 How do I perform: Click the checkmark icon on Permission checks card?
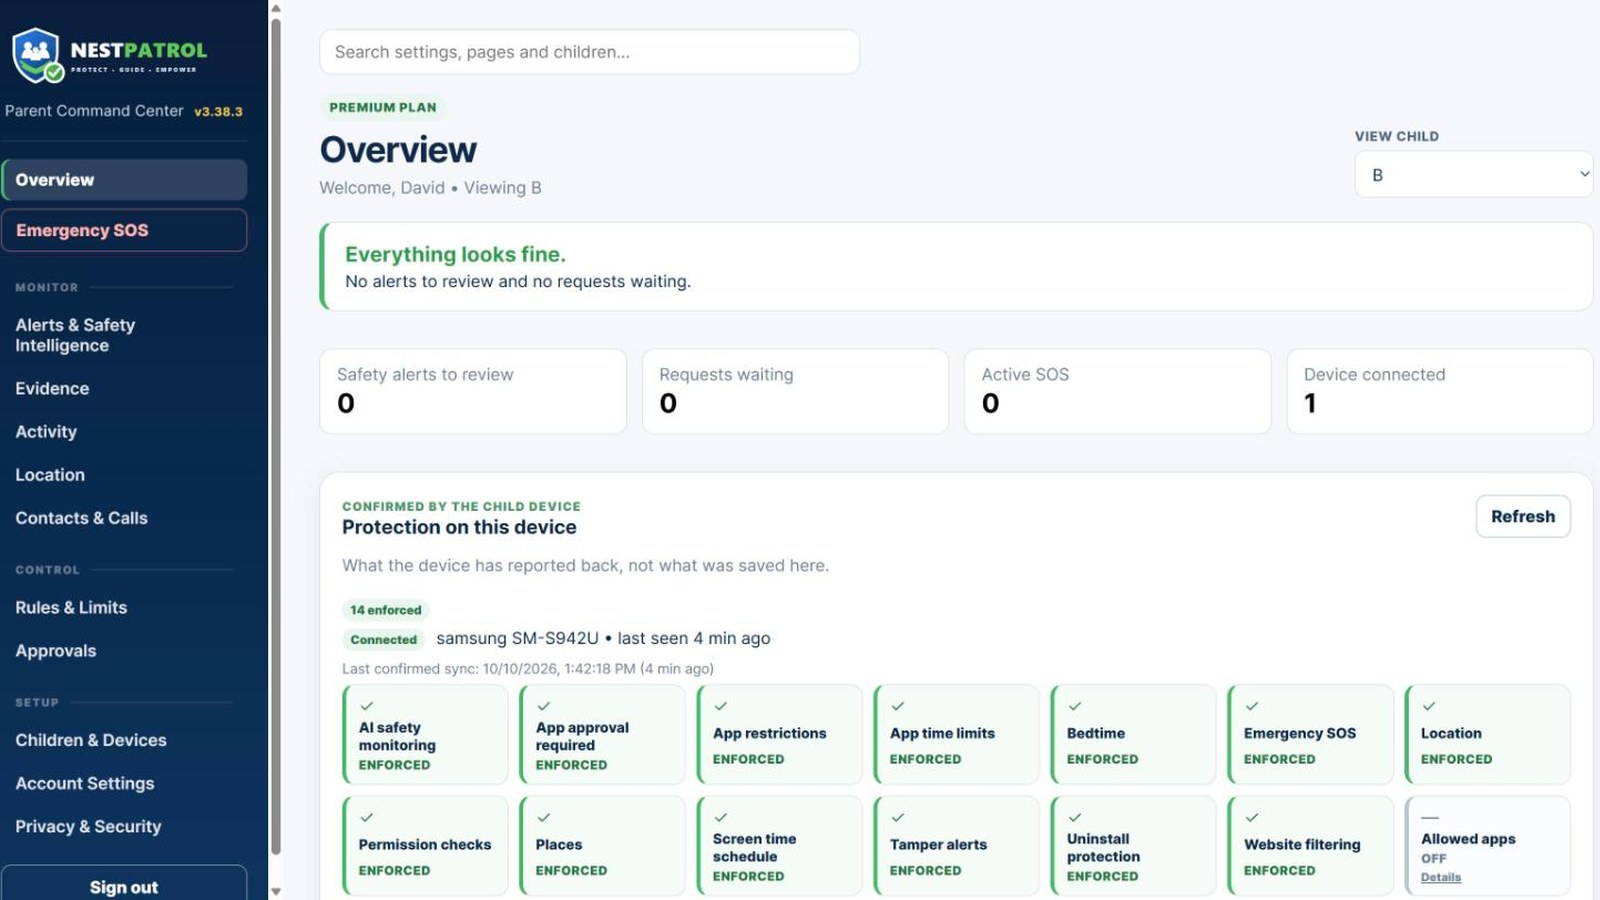[367, 817]
